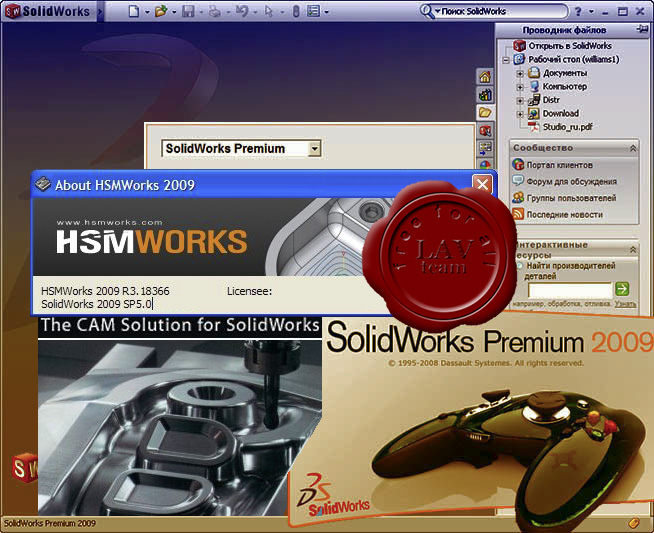This screenshot has width=654, height=533.
Task: Select the Компьютер tree item
Action: tap(565, 86)
